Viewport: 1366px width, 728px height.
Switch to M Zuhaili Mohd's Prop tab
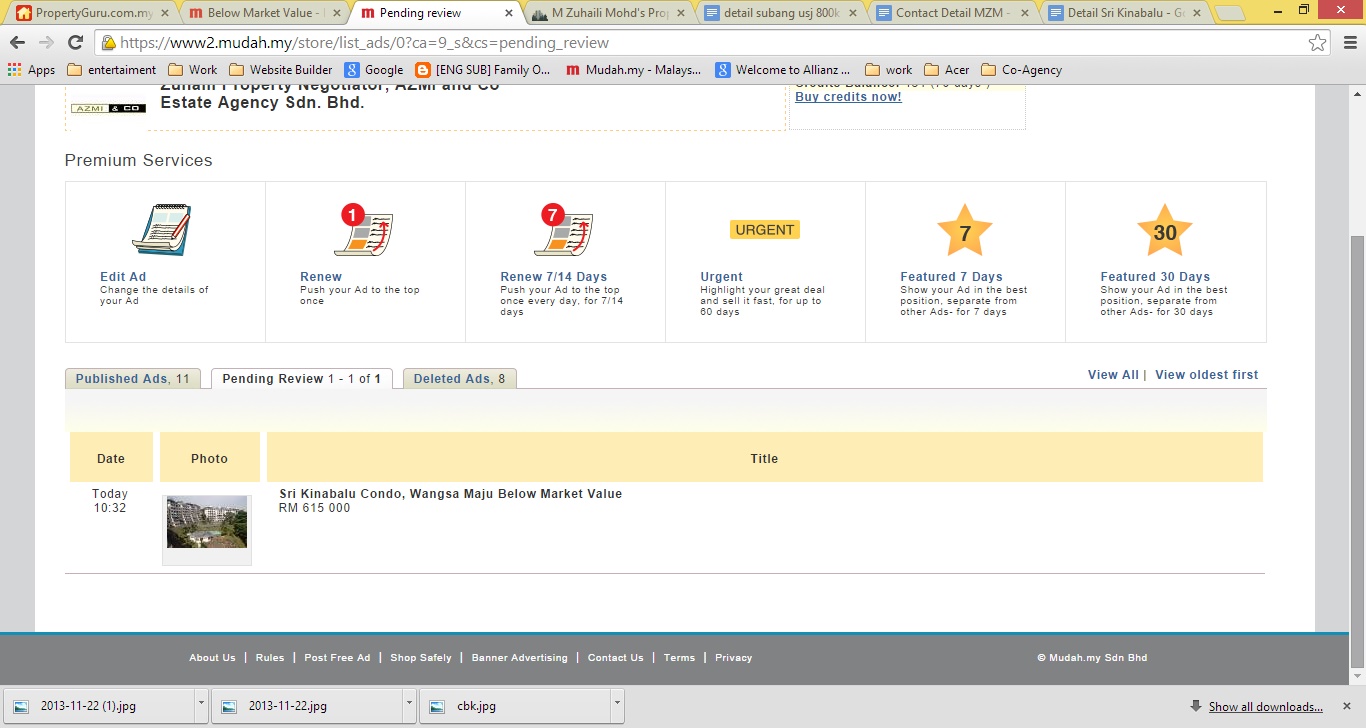tap(608, 13)
